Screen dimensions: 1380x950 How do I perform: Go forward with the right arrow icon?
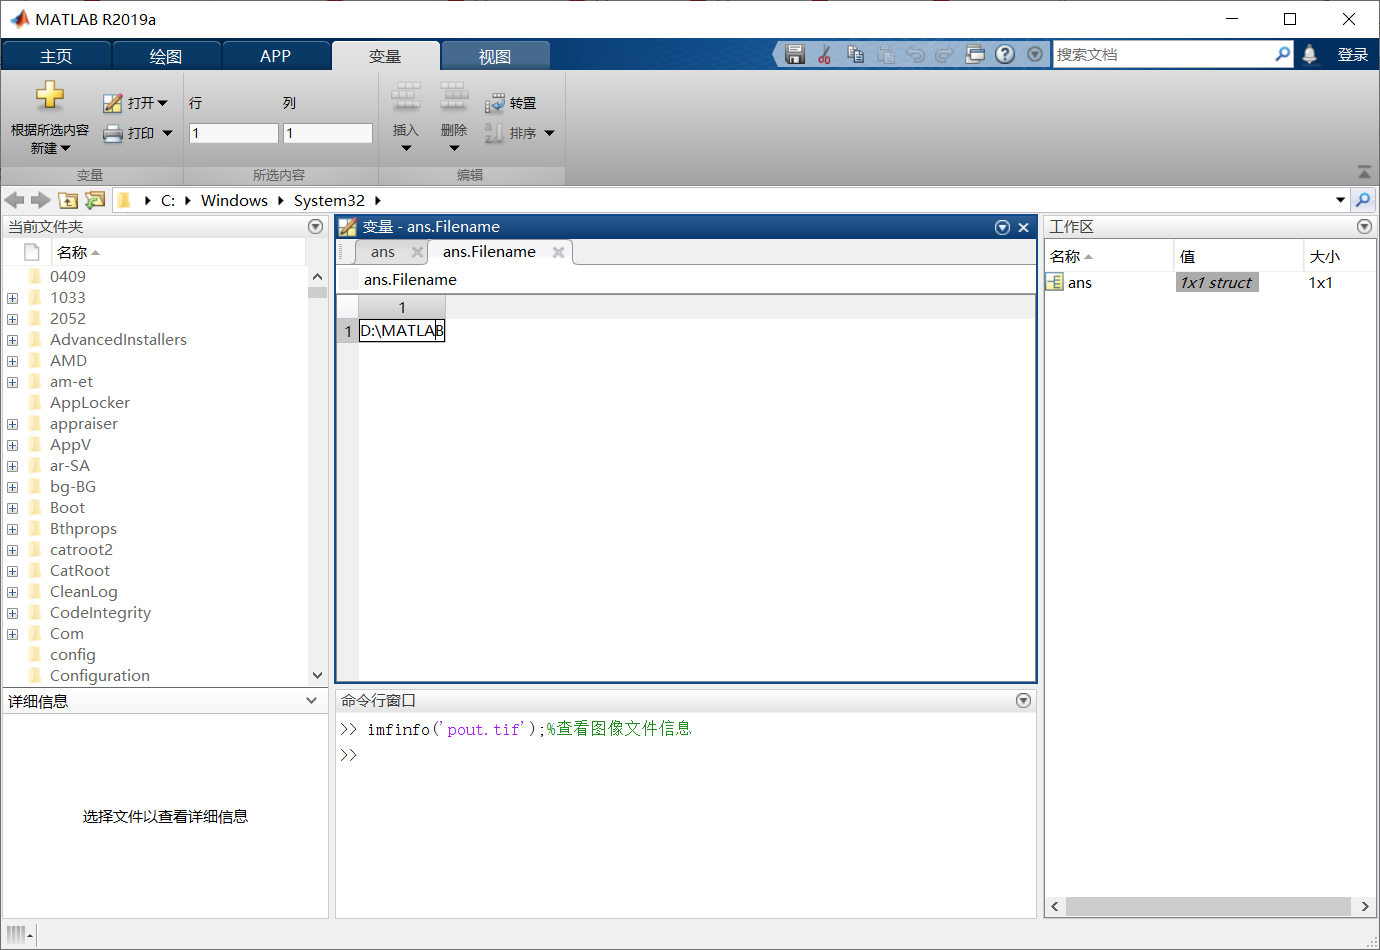(40, 200)
